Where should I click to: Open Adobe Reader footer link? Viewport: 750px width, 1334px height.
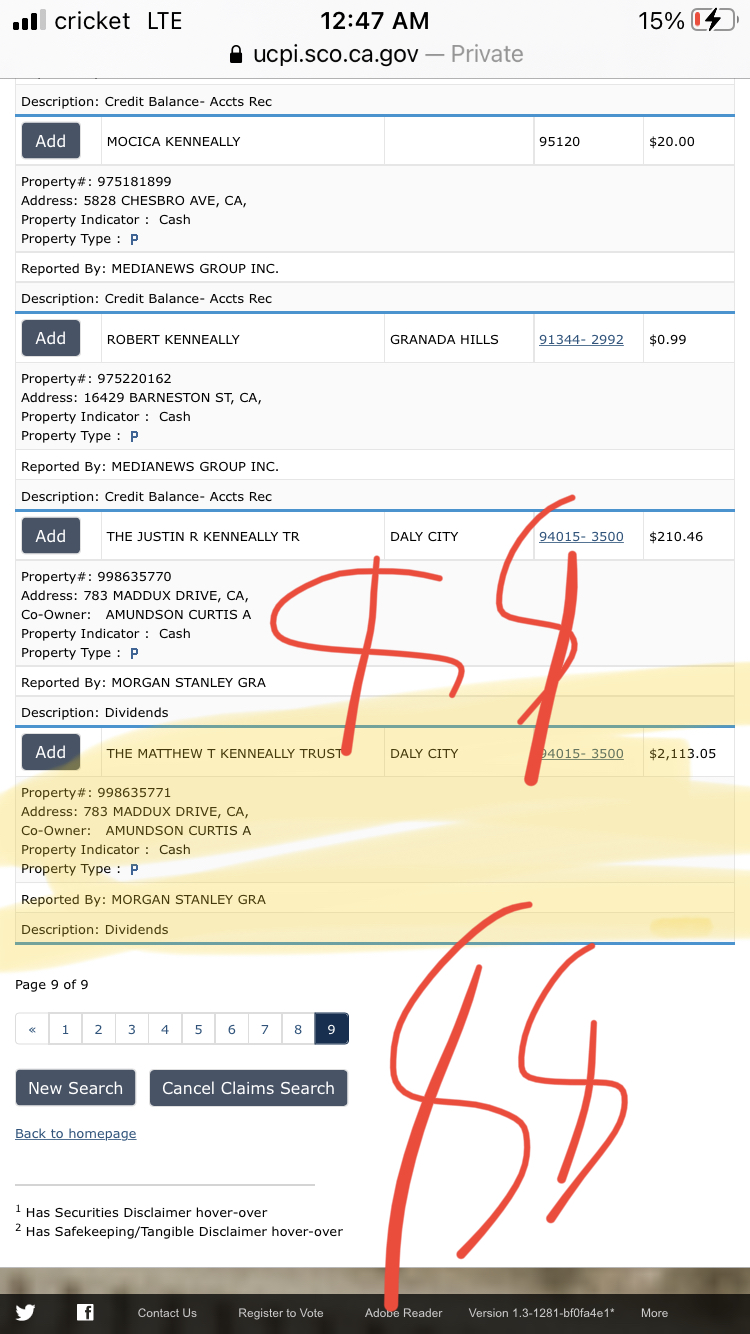(x=403, y=1313)
